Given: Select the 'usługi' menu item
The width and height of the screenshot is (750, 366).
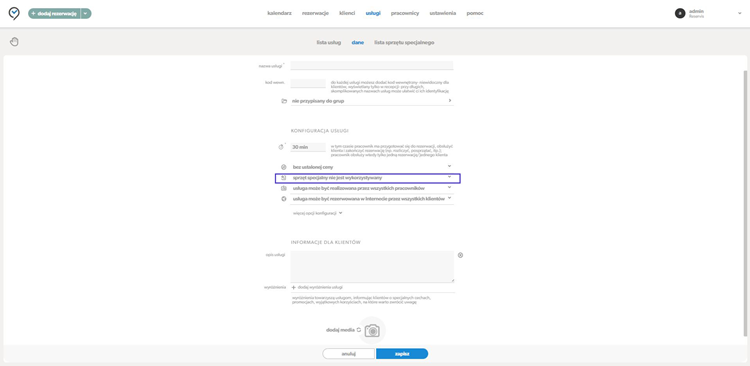Looking at the screenshot, I should [x=373, y=13].
